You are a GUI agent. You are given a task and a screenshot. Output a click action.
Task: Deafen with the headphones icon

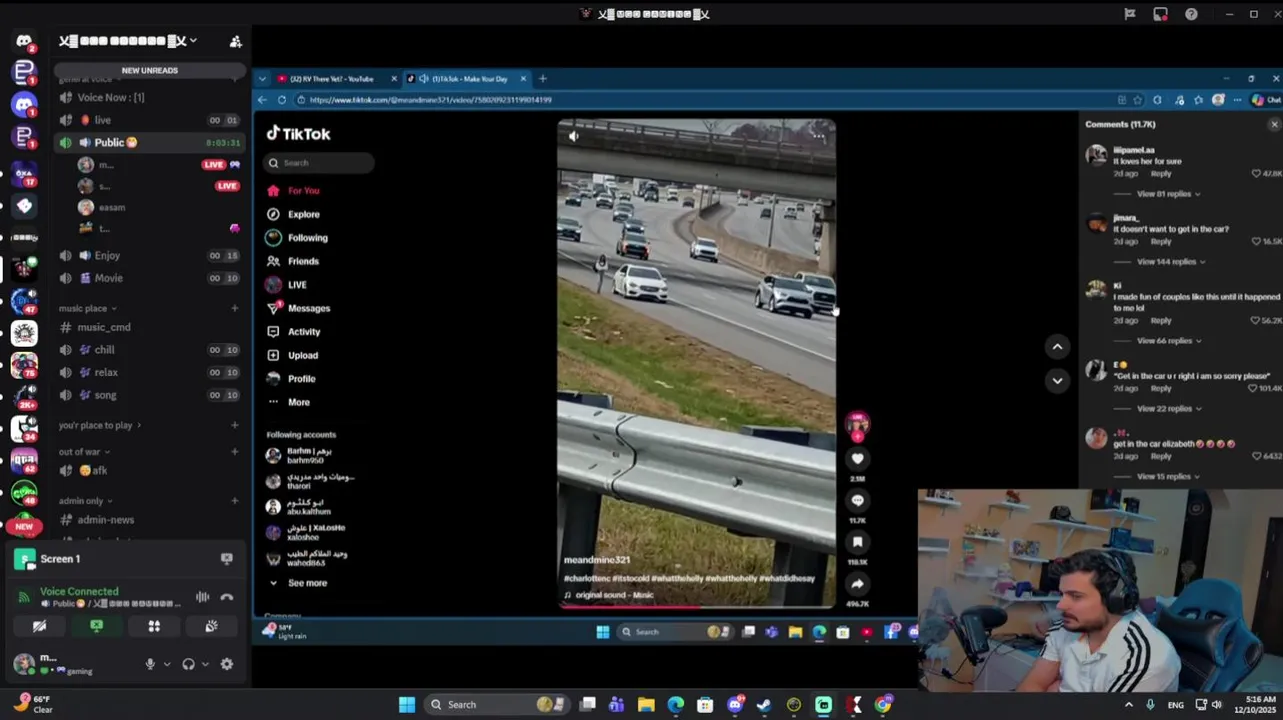(188, 664)
